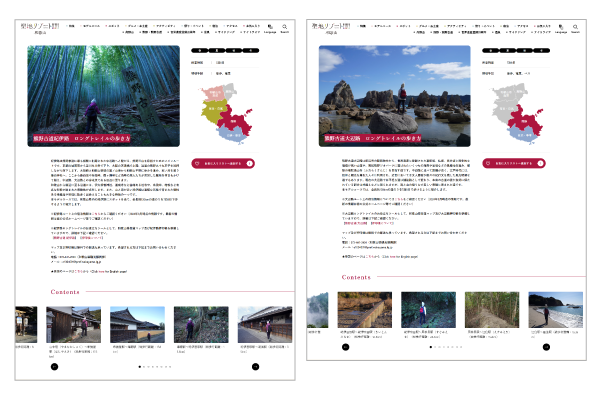Click previous arrow in left Contents carousel
Viewport: 600px width, 400px height.
click(54, 367)
